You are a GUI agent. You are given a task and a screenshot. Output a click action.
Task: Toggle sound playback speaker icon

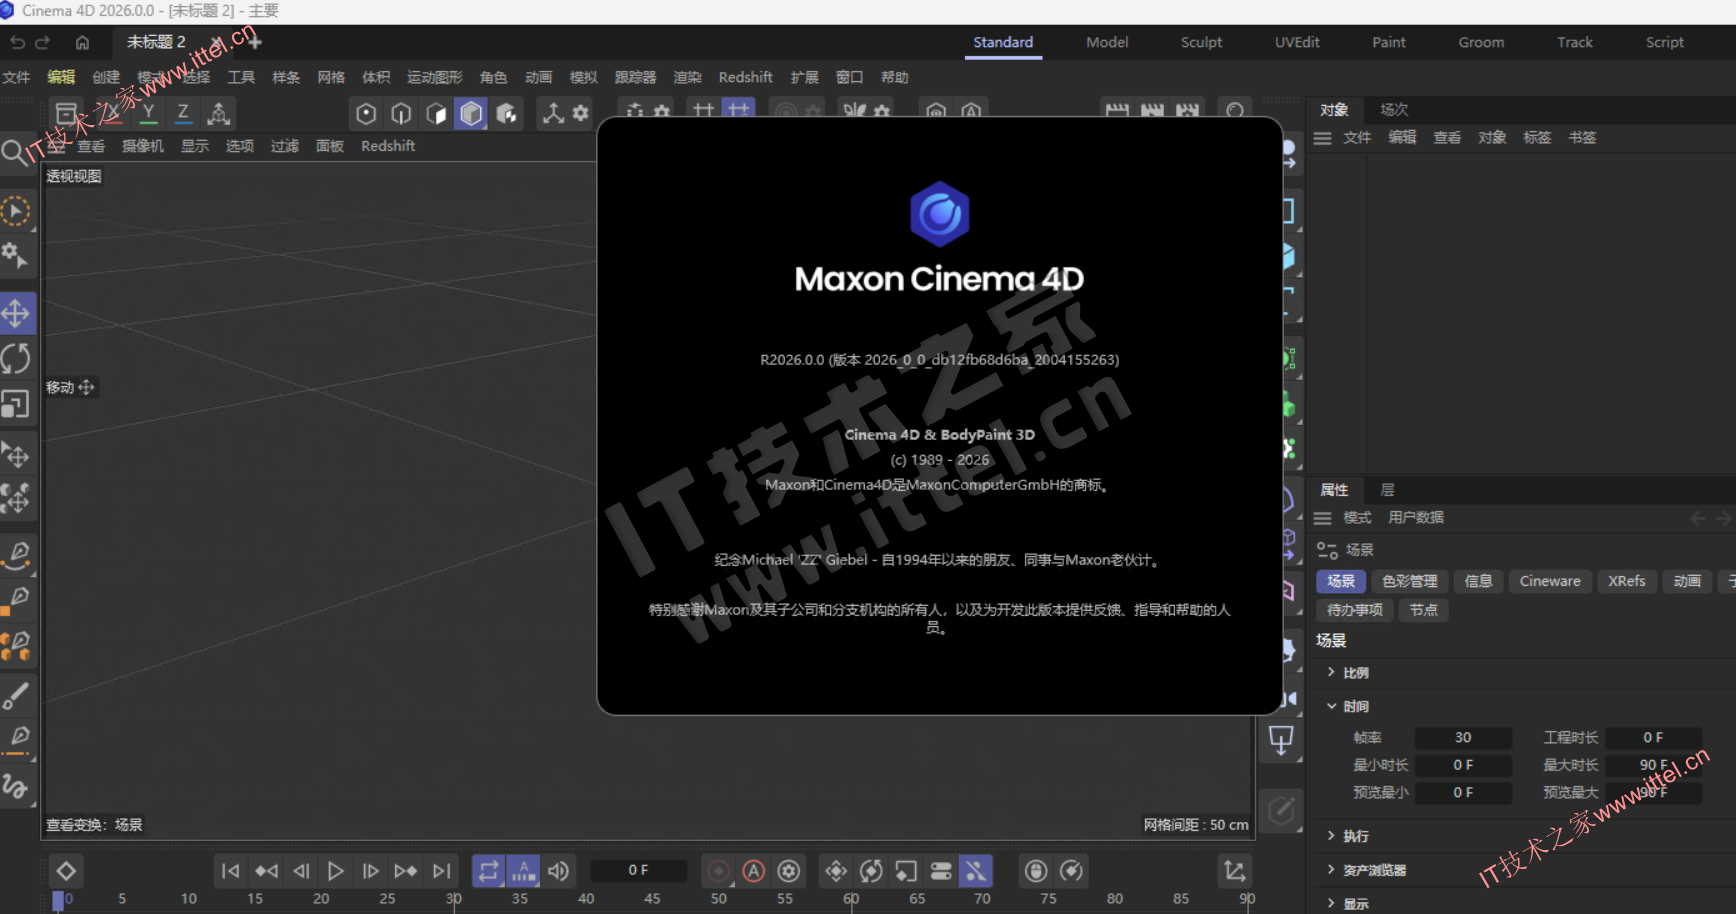click(558, 871)
